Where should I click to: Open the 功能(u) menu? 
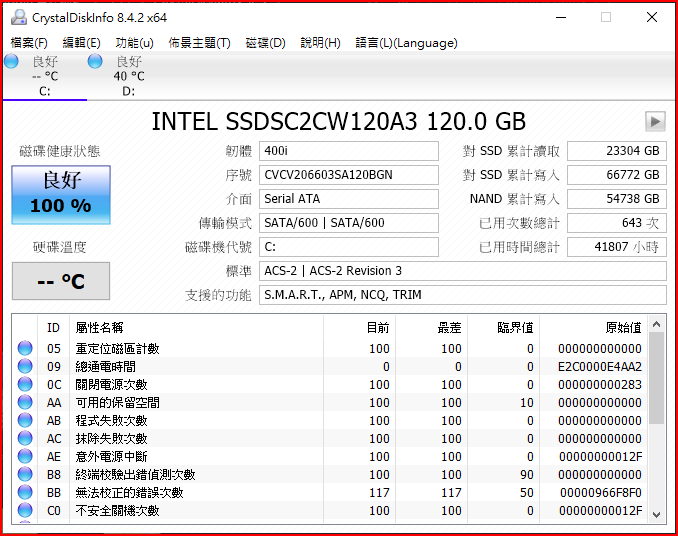134,43
